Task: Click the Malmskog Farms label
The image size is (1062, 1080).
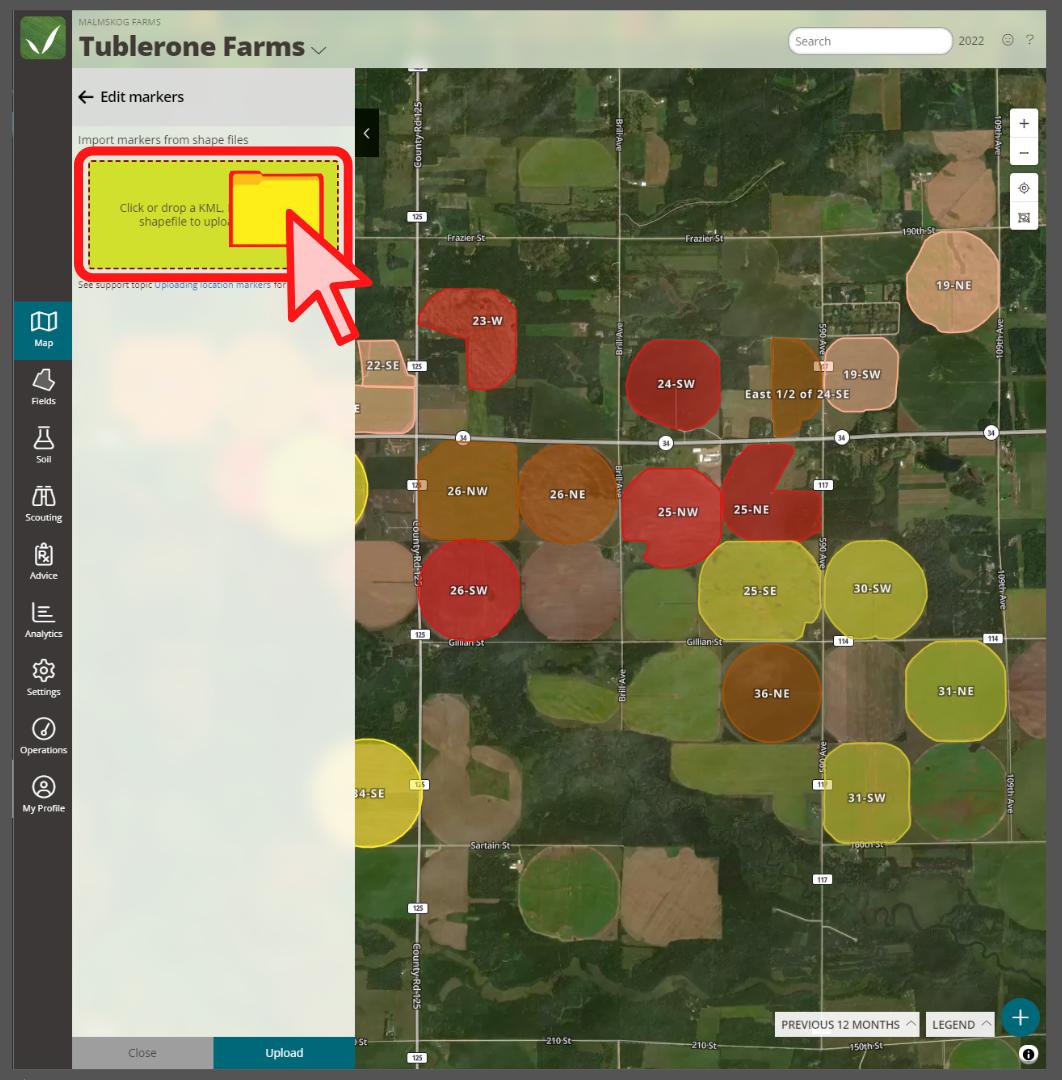Action: [x=119, y=22]
